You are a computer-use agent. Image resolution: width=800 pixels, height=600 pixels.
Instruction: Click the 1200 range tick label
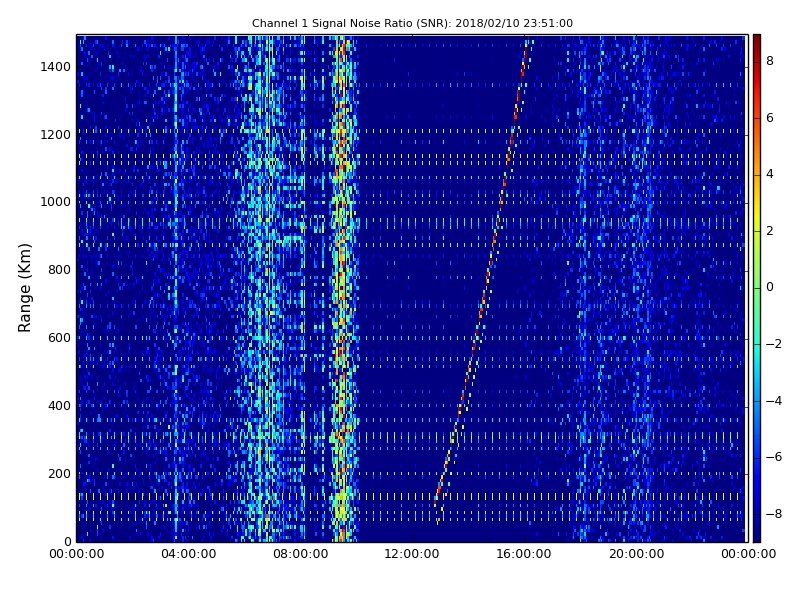pos(56,135)
